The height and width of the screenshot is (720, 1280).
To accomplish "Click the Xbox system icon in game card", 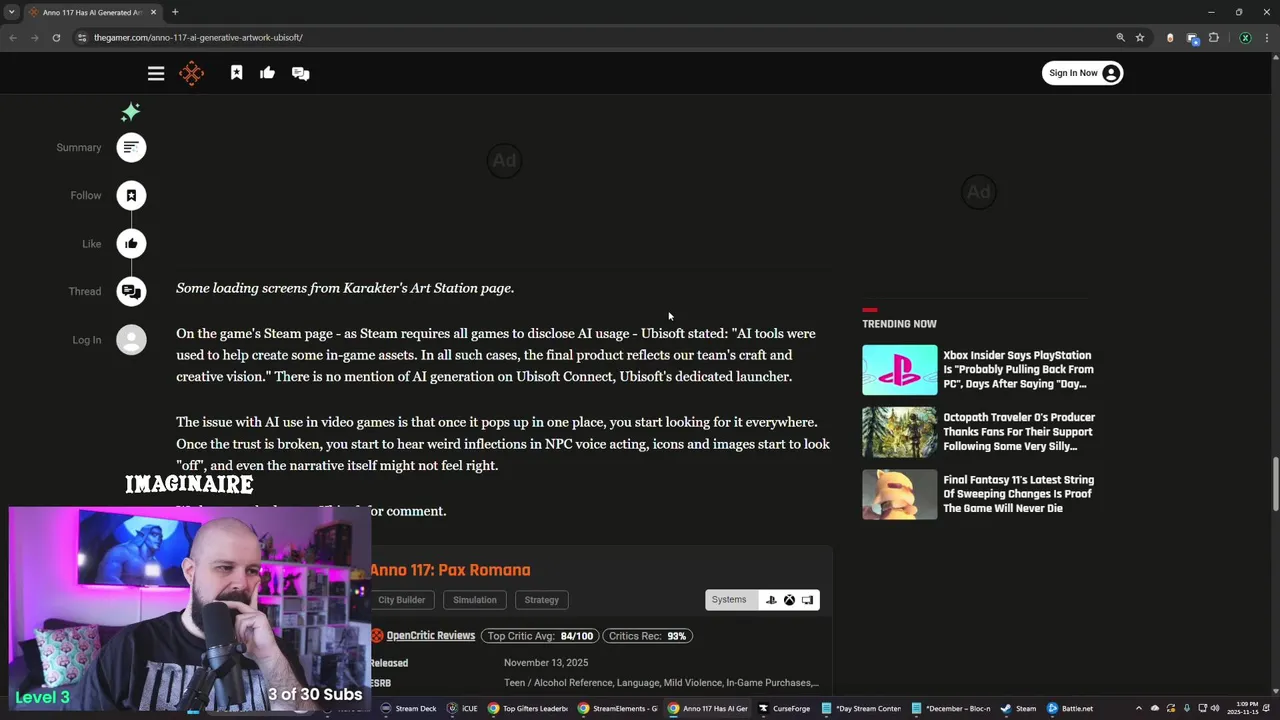I will (x=789, y=600).
